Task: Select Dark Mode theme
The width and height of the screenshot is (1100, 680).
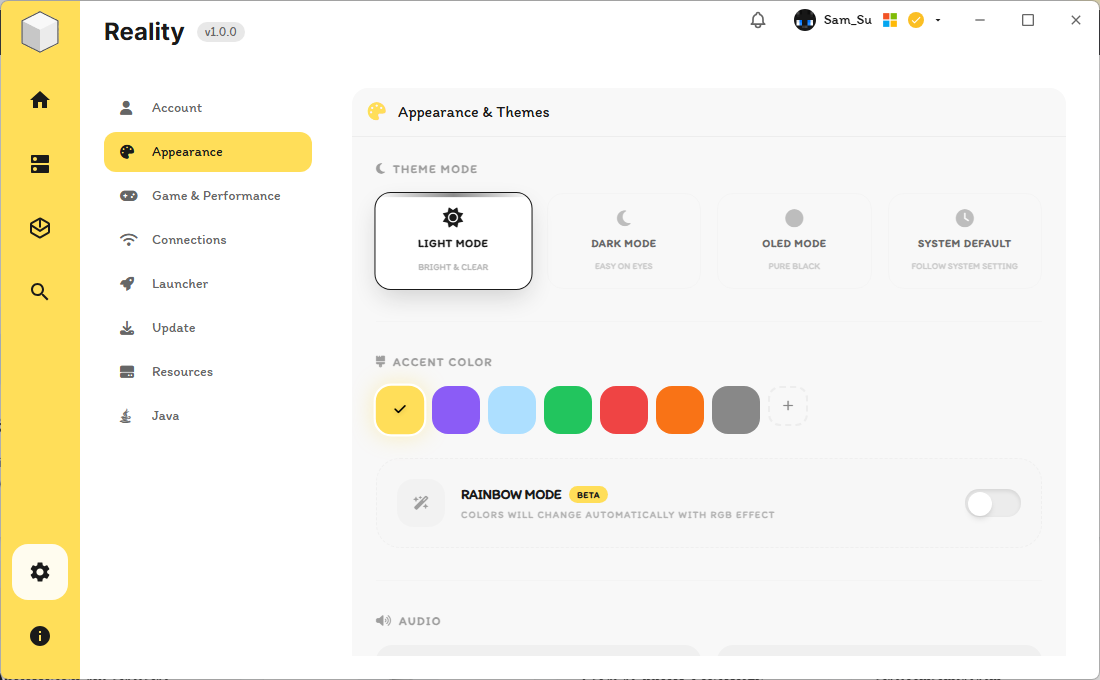Action: pyautogui.click(x=623, y=240)
